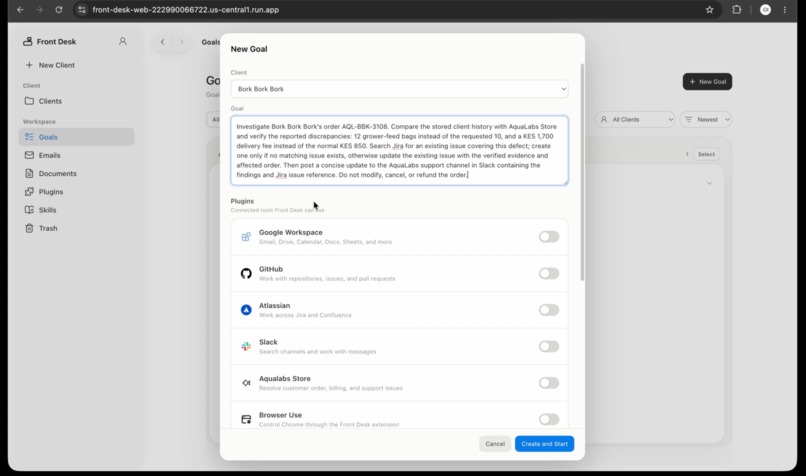
Task: Open Plugins in the sidebar
Action: click(77, 192)
